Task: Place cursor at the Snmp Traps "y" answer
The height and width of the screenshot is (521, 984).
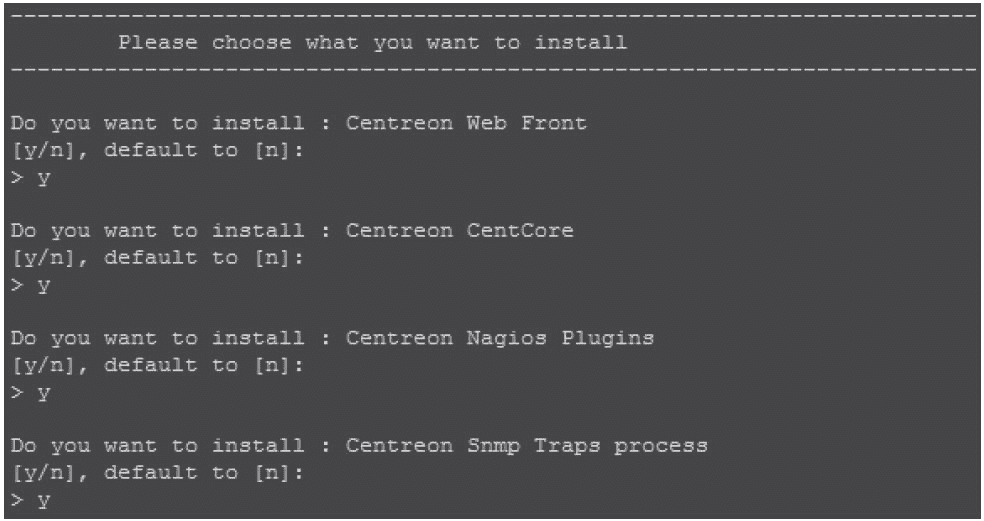Action: [x=43, y=501]
